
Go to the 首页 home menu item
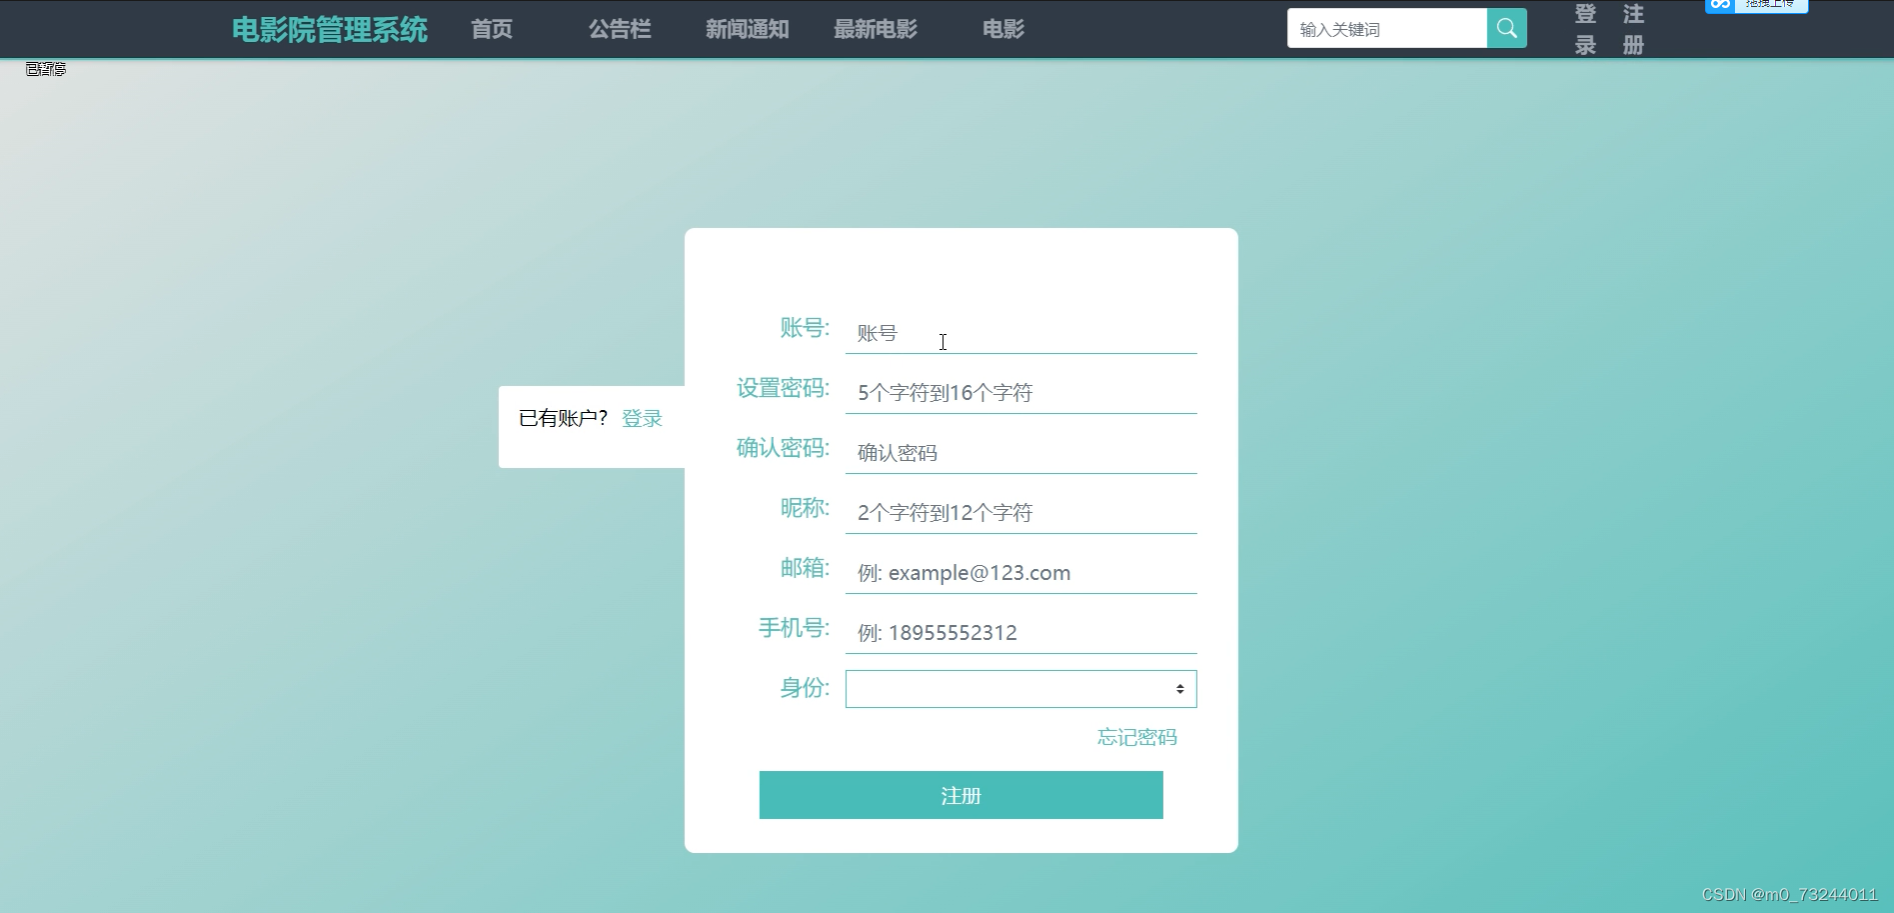492,29
